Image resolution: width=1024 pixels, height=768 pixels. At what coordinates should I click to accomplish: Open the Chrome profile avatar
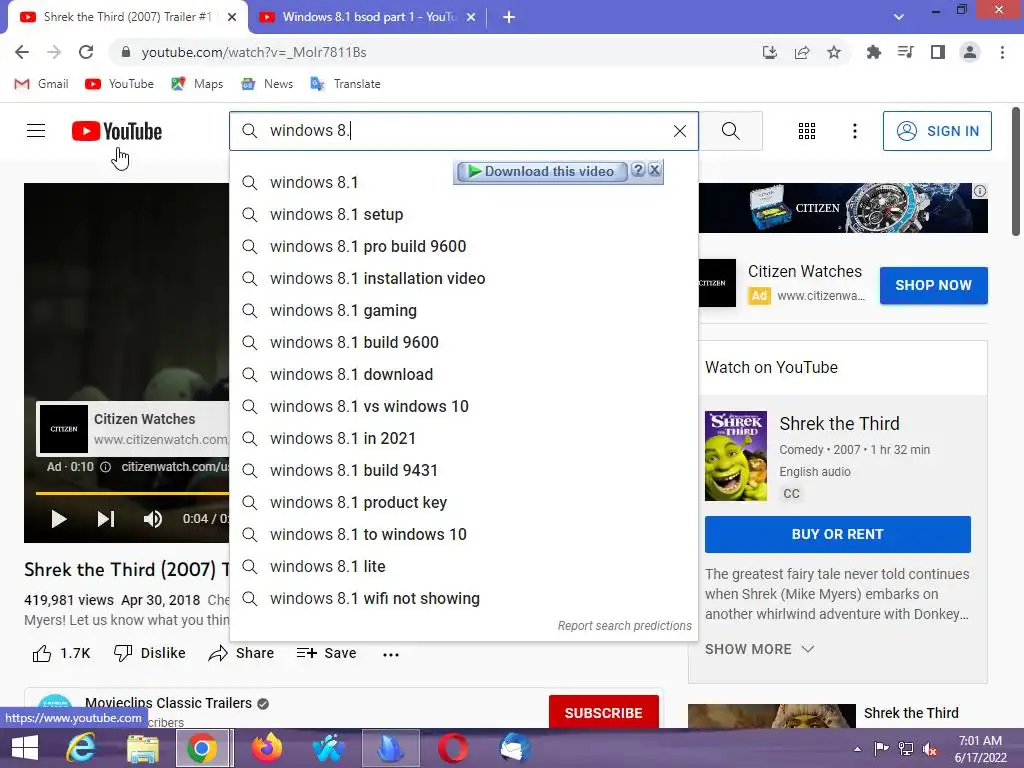970,52
